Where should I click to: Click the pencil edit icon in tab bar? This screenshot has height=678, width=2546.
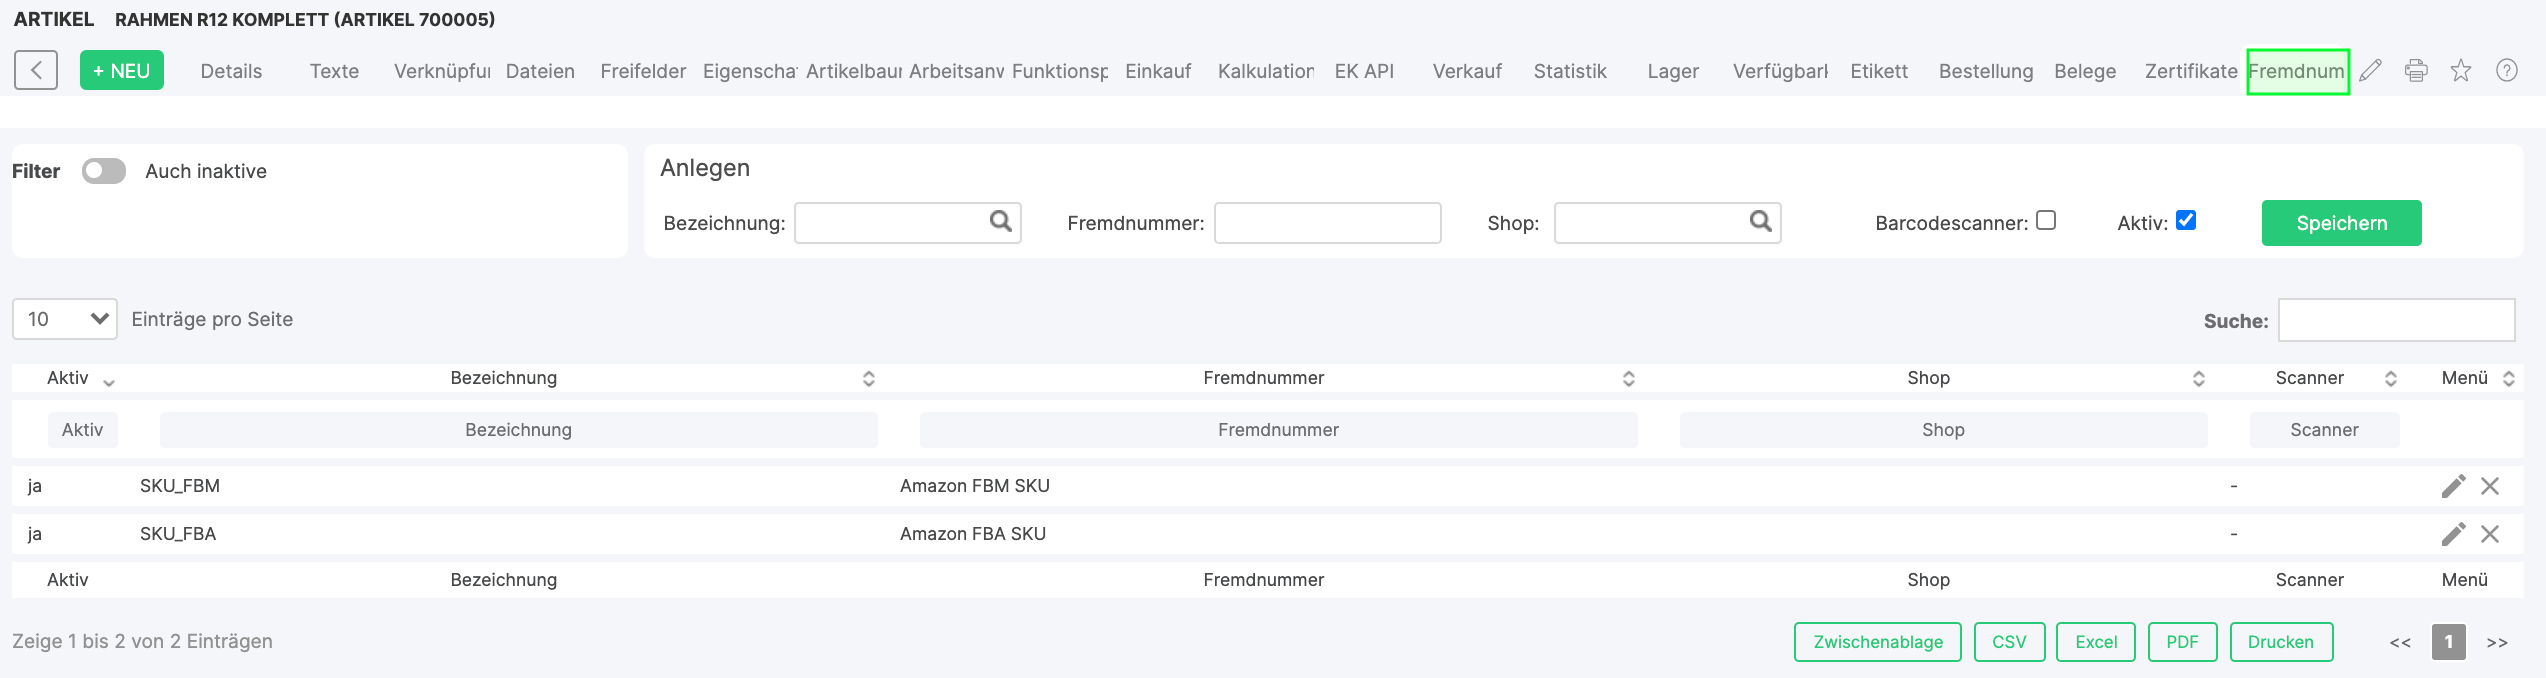(x=2370, y=70)
